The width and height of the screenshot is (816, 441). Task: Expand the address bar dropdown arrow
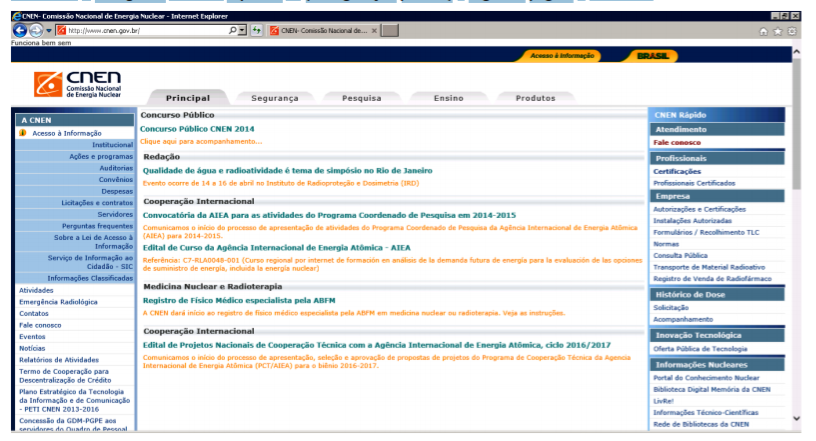point(242,31)
